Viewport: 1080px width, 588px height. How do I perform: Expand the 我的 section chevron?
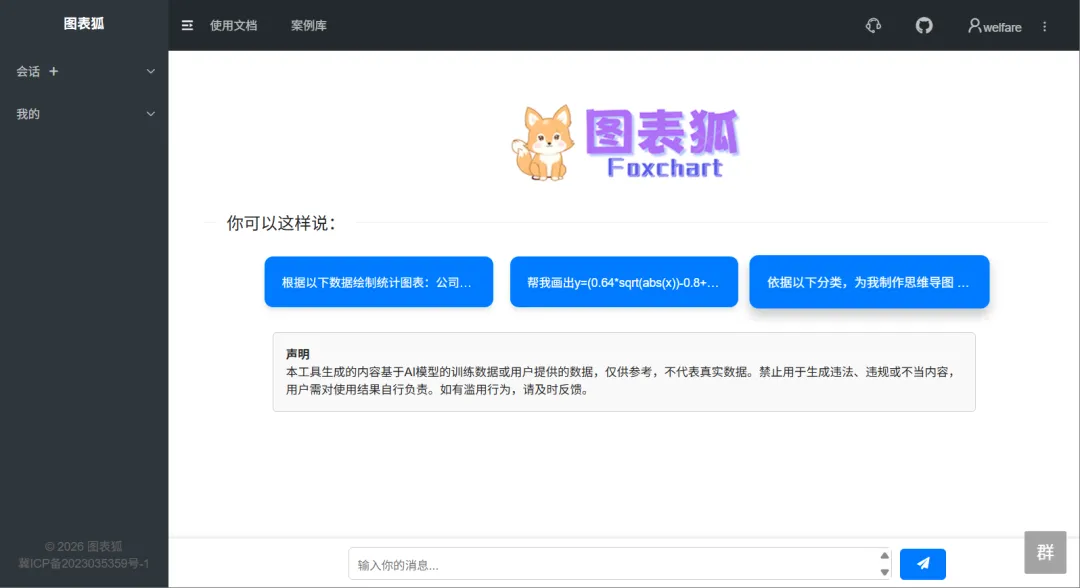click(150, 114)
